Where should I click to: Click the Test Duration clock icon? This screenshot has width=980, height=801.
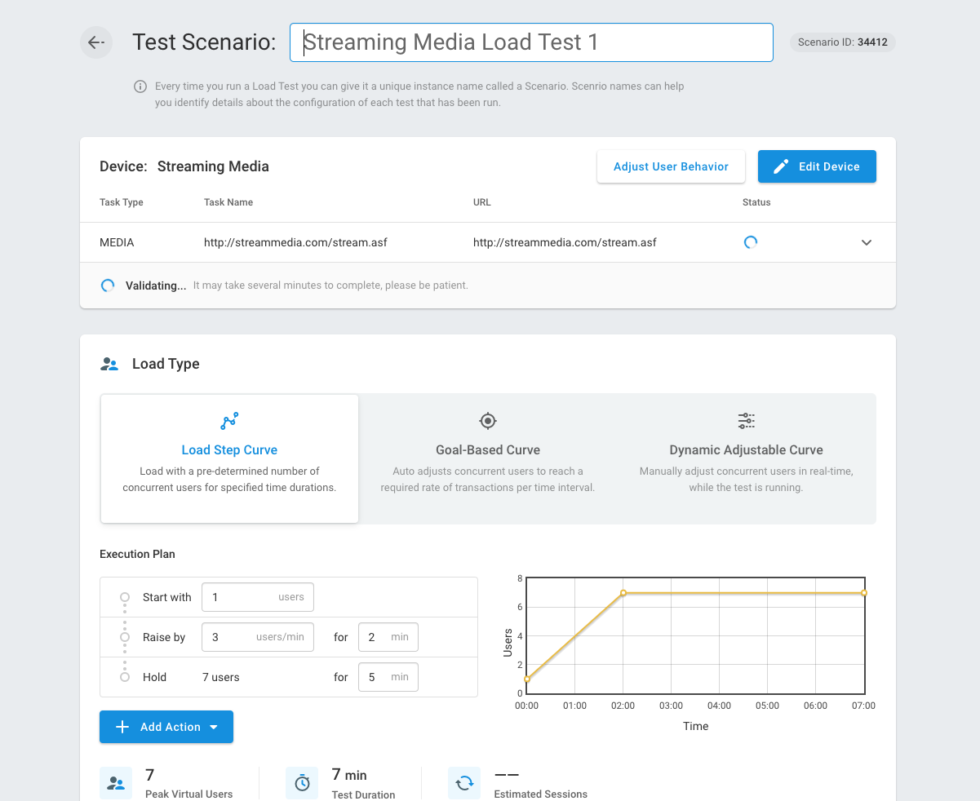tap(302, 782)
